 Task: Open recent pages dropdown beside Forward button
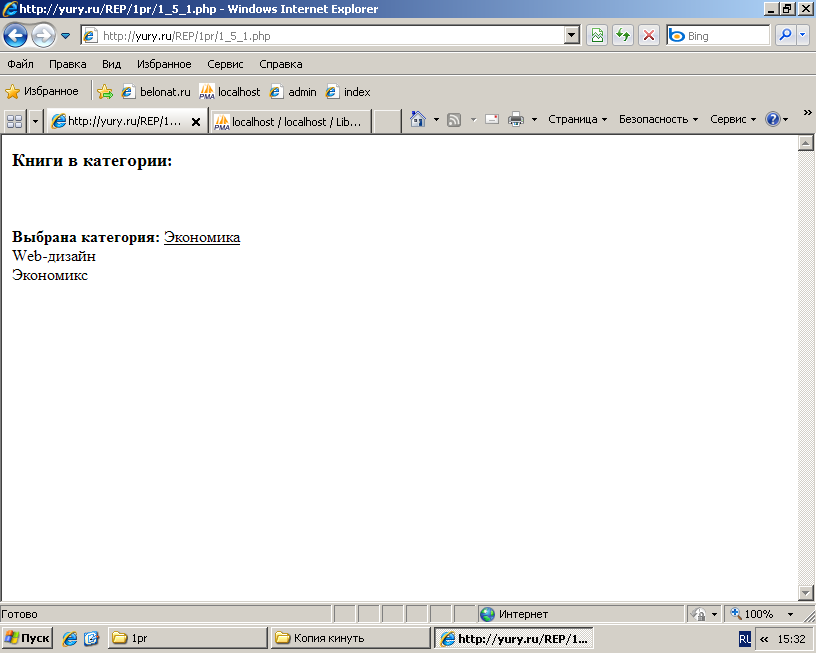(66, 36)
